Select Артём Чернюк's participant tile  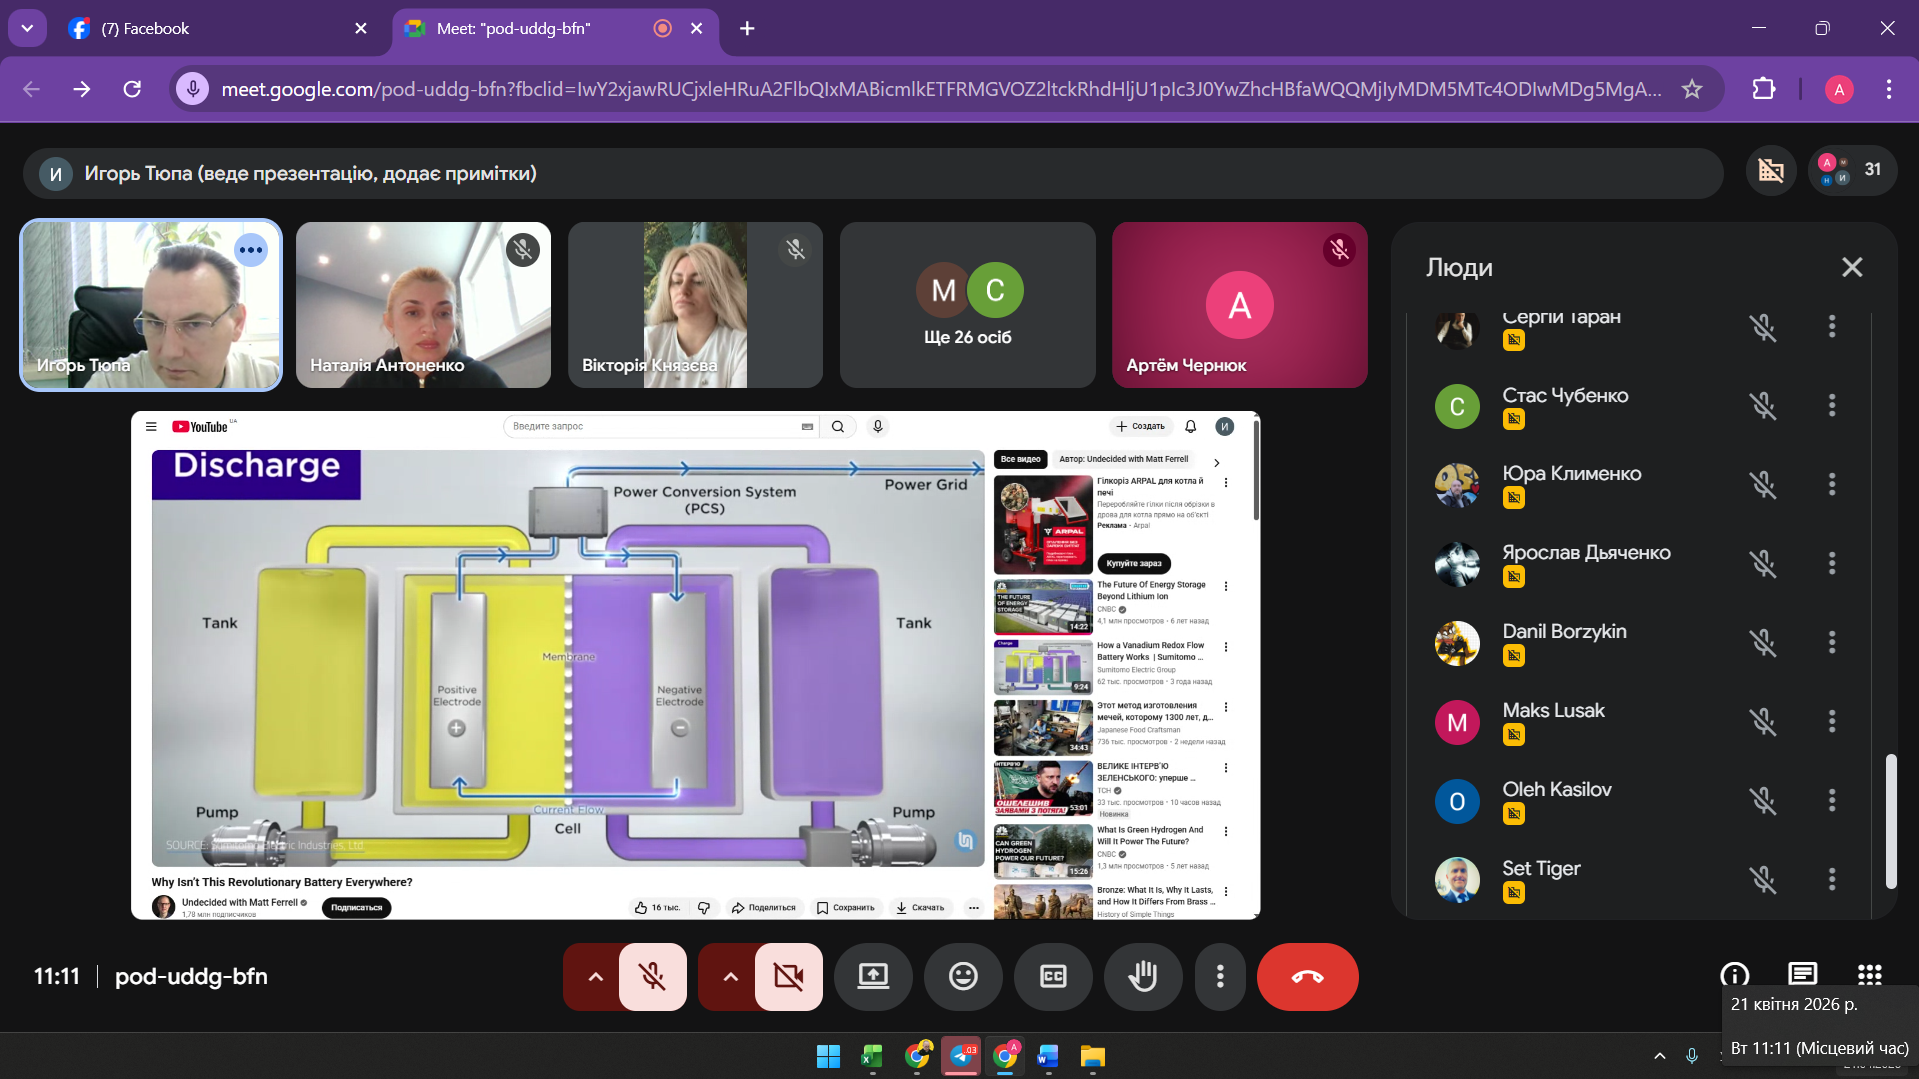click(1239, 305)
